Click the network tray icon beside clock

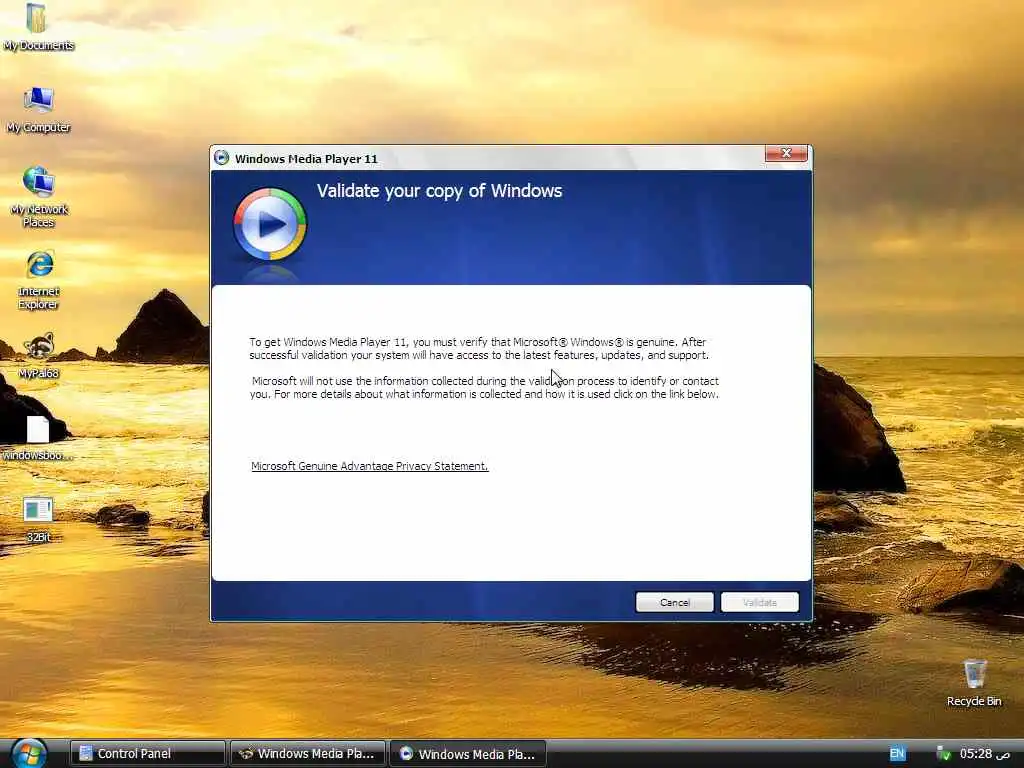944,754
